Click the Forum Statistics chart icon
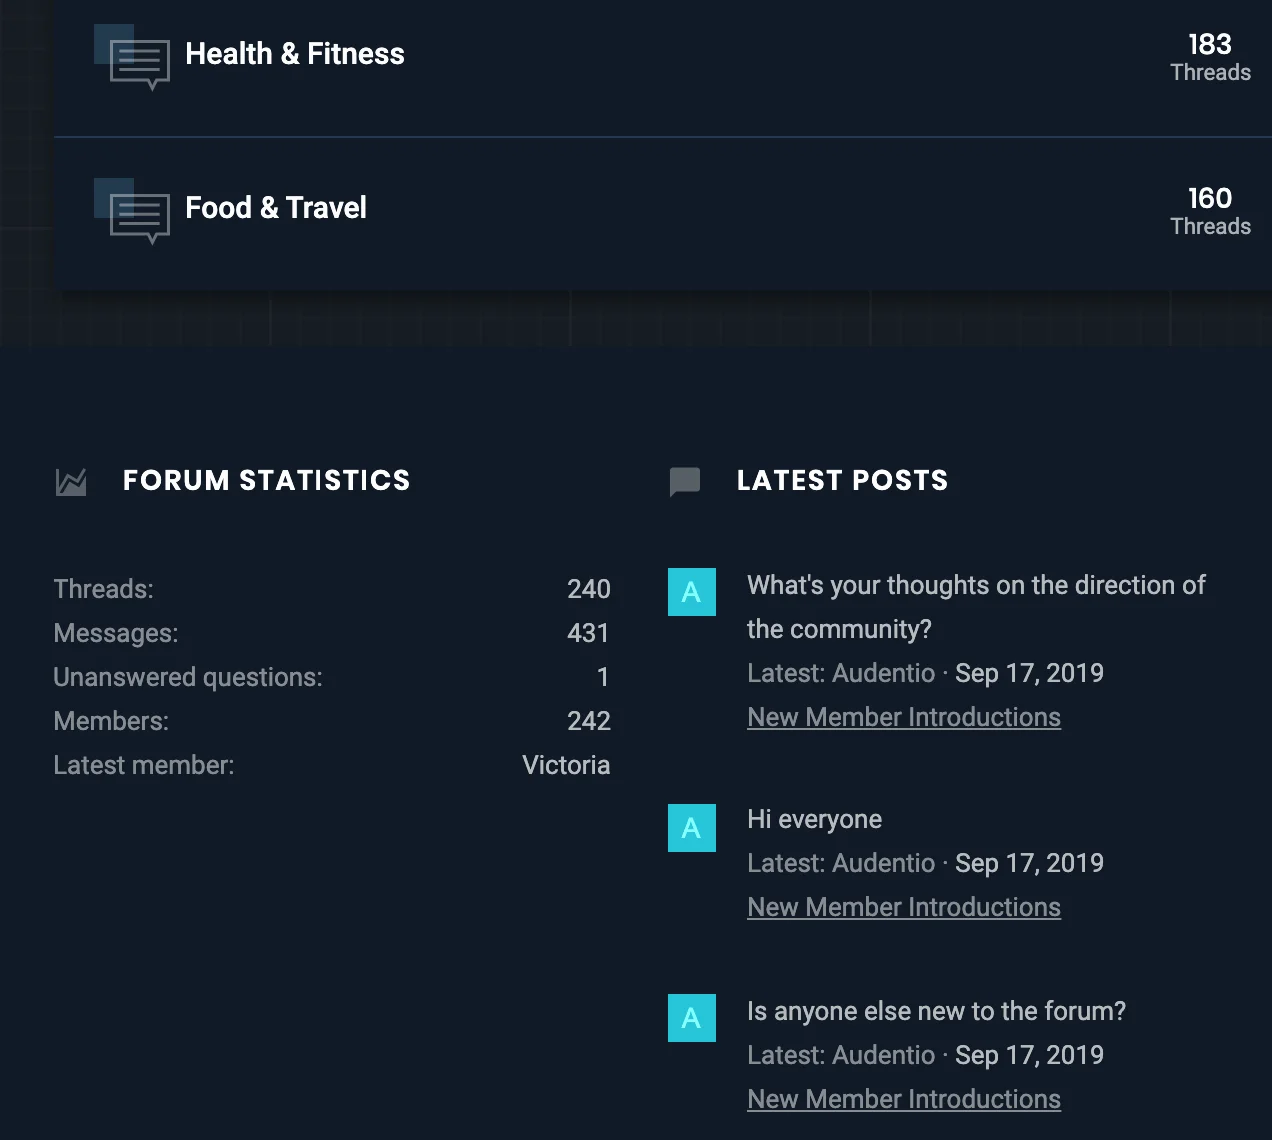1272x1140 pixels. [71, 482]
